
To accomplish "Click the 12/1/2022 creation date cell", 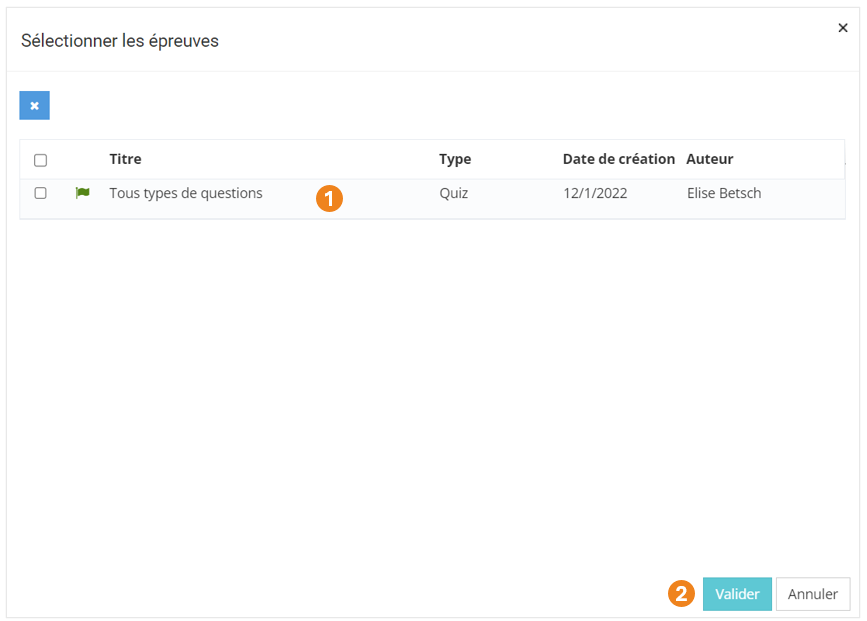I will click(x=595, y=193).
